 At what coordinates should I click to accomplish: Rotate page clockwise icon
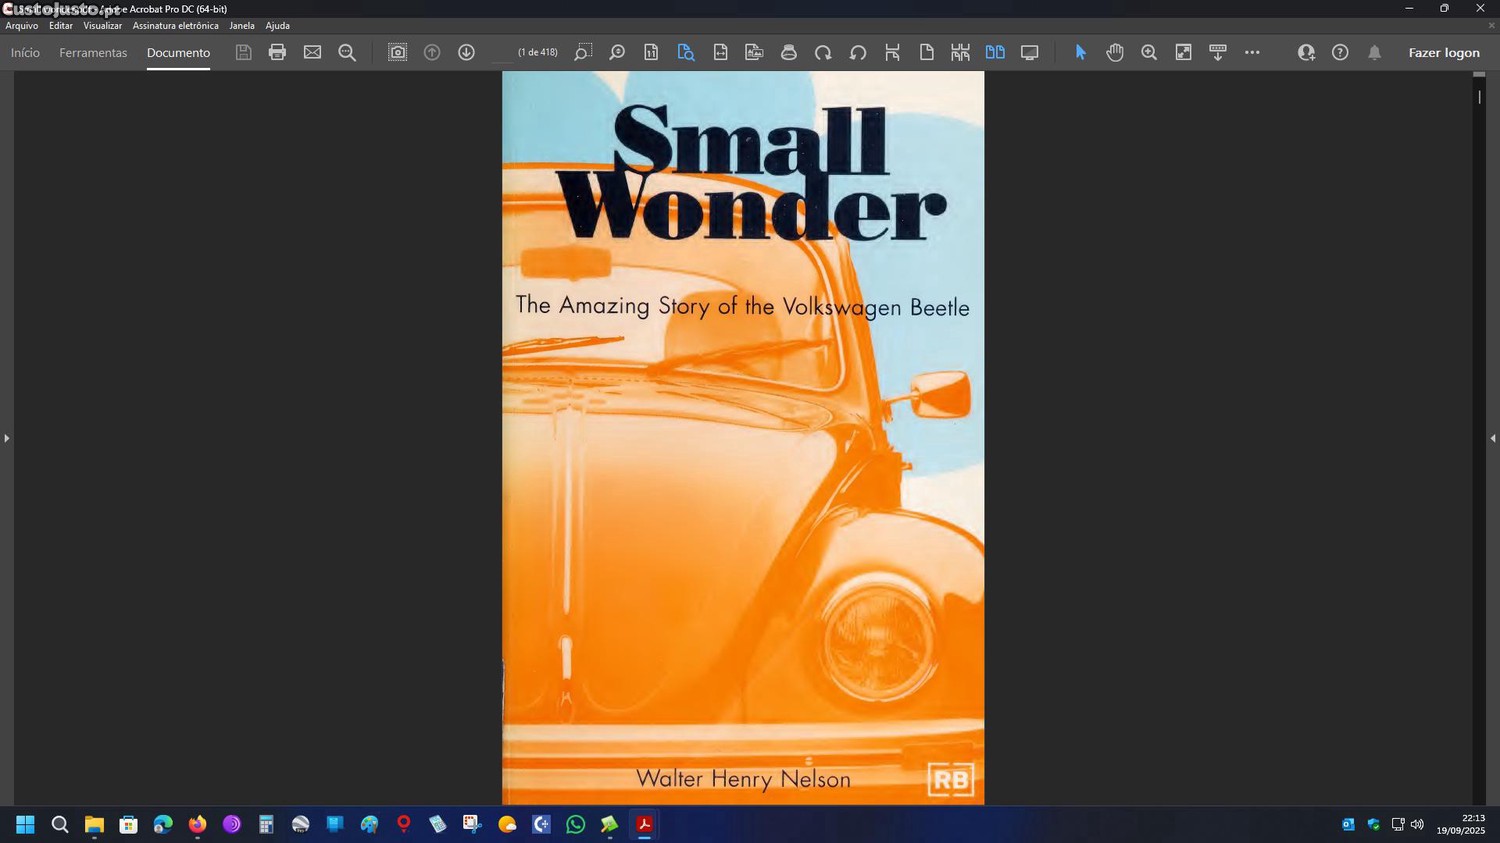click(x=823, y=52)
